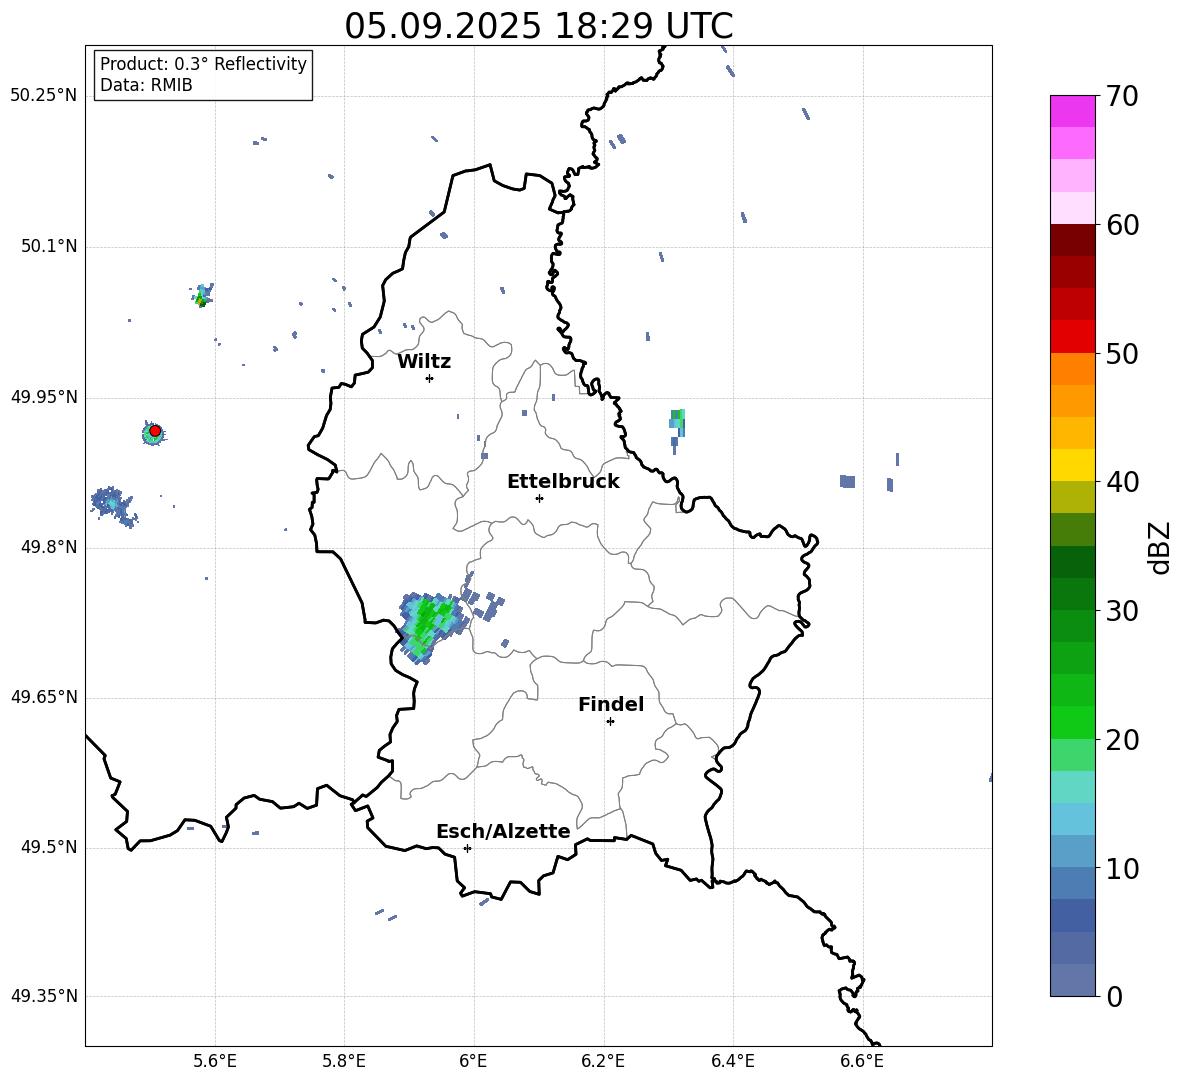Select the Wiltz station label
Screen dimensions: 1184x1081
click(x=424, y=362)
